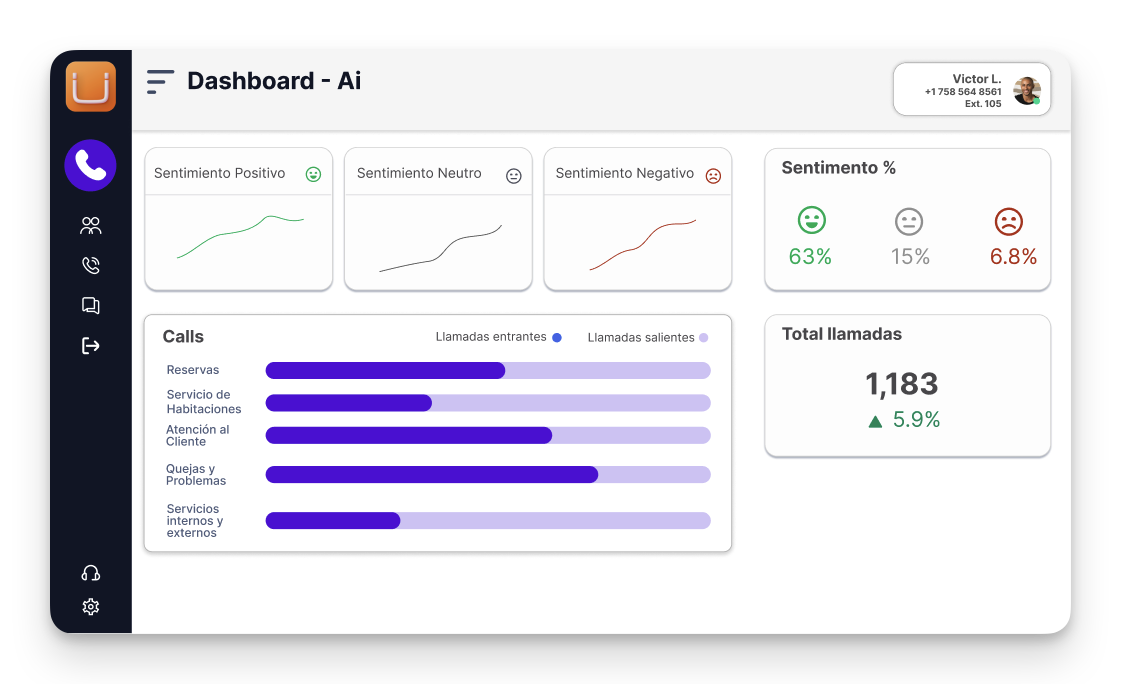Image resolution: width=1121 pixels, height=684 pixels.
Task: Select the Sentimiento Positivo chart card
Action: 238,220
